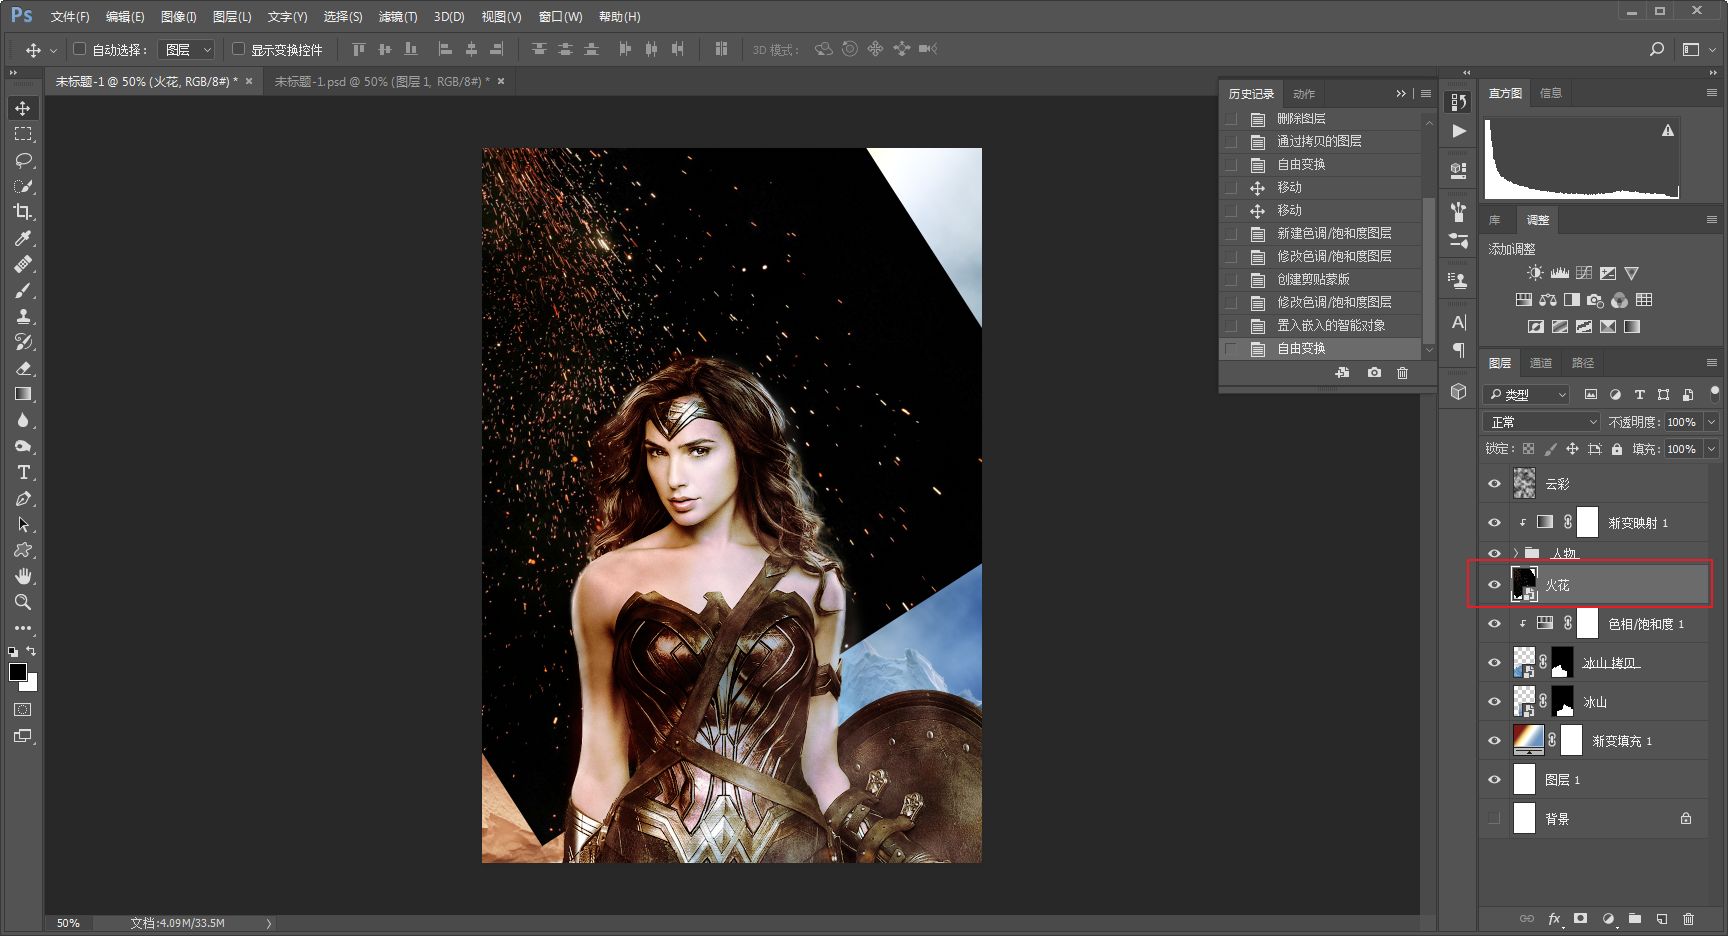Select the Hand tool
This screenshot has height=936, width=1728.
coord(23,576)
